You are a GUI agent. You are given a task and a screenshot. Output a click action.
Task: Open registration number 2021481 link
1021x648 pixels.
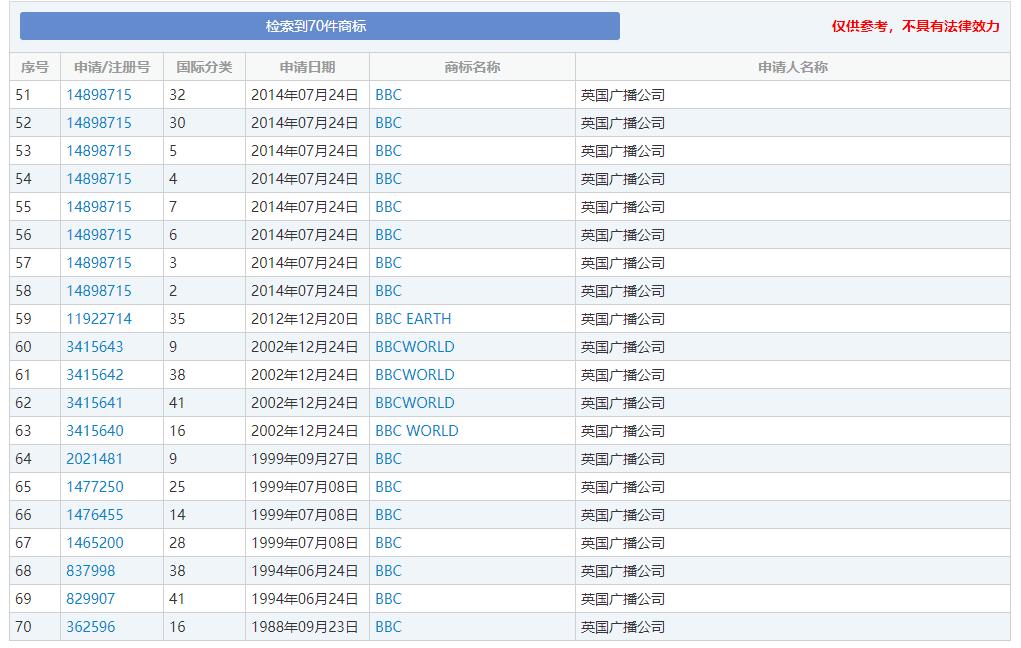(94, 458)
